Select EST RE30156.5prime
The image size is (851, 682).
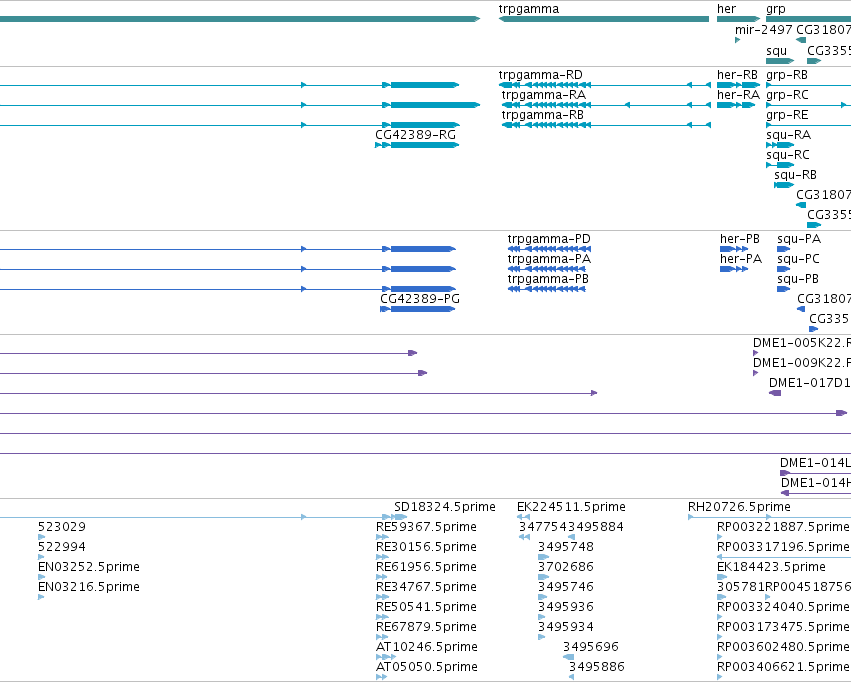(426, 547)
